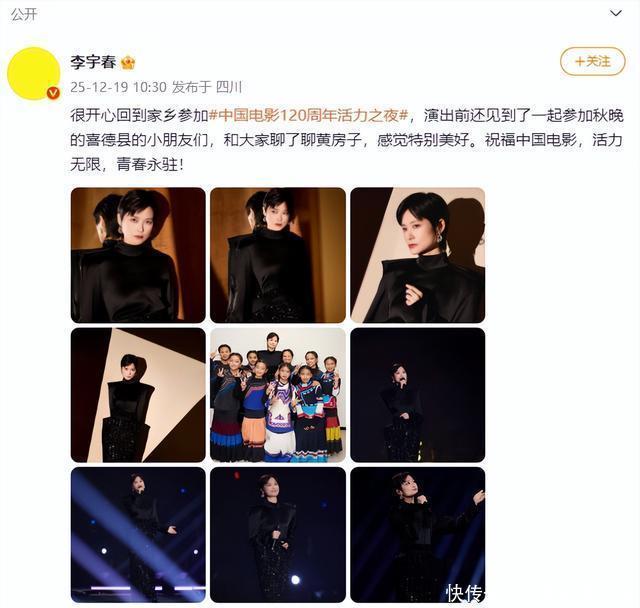Screen dimensions: 640x608
Task: Open the #中国电影120周年活力之夜# hashtag
Action: click(308, 116)
